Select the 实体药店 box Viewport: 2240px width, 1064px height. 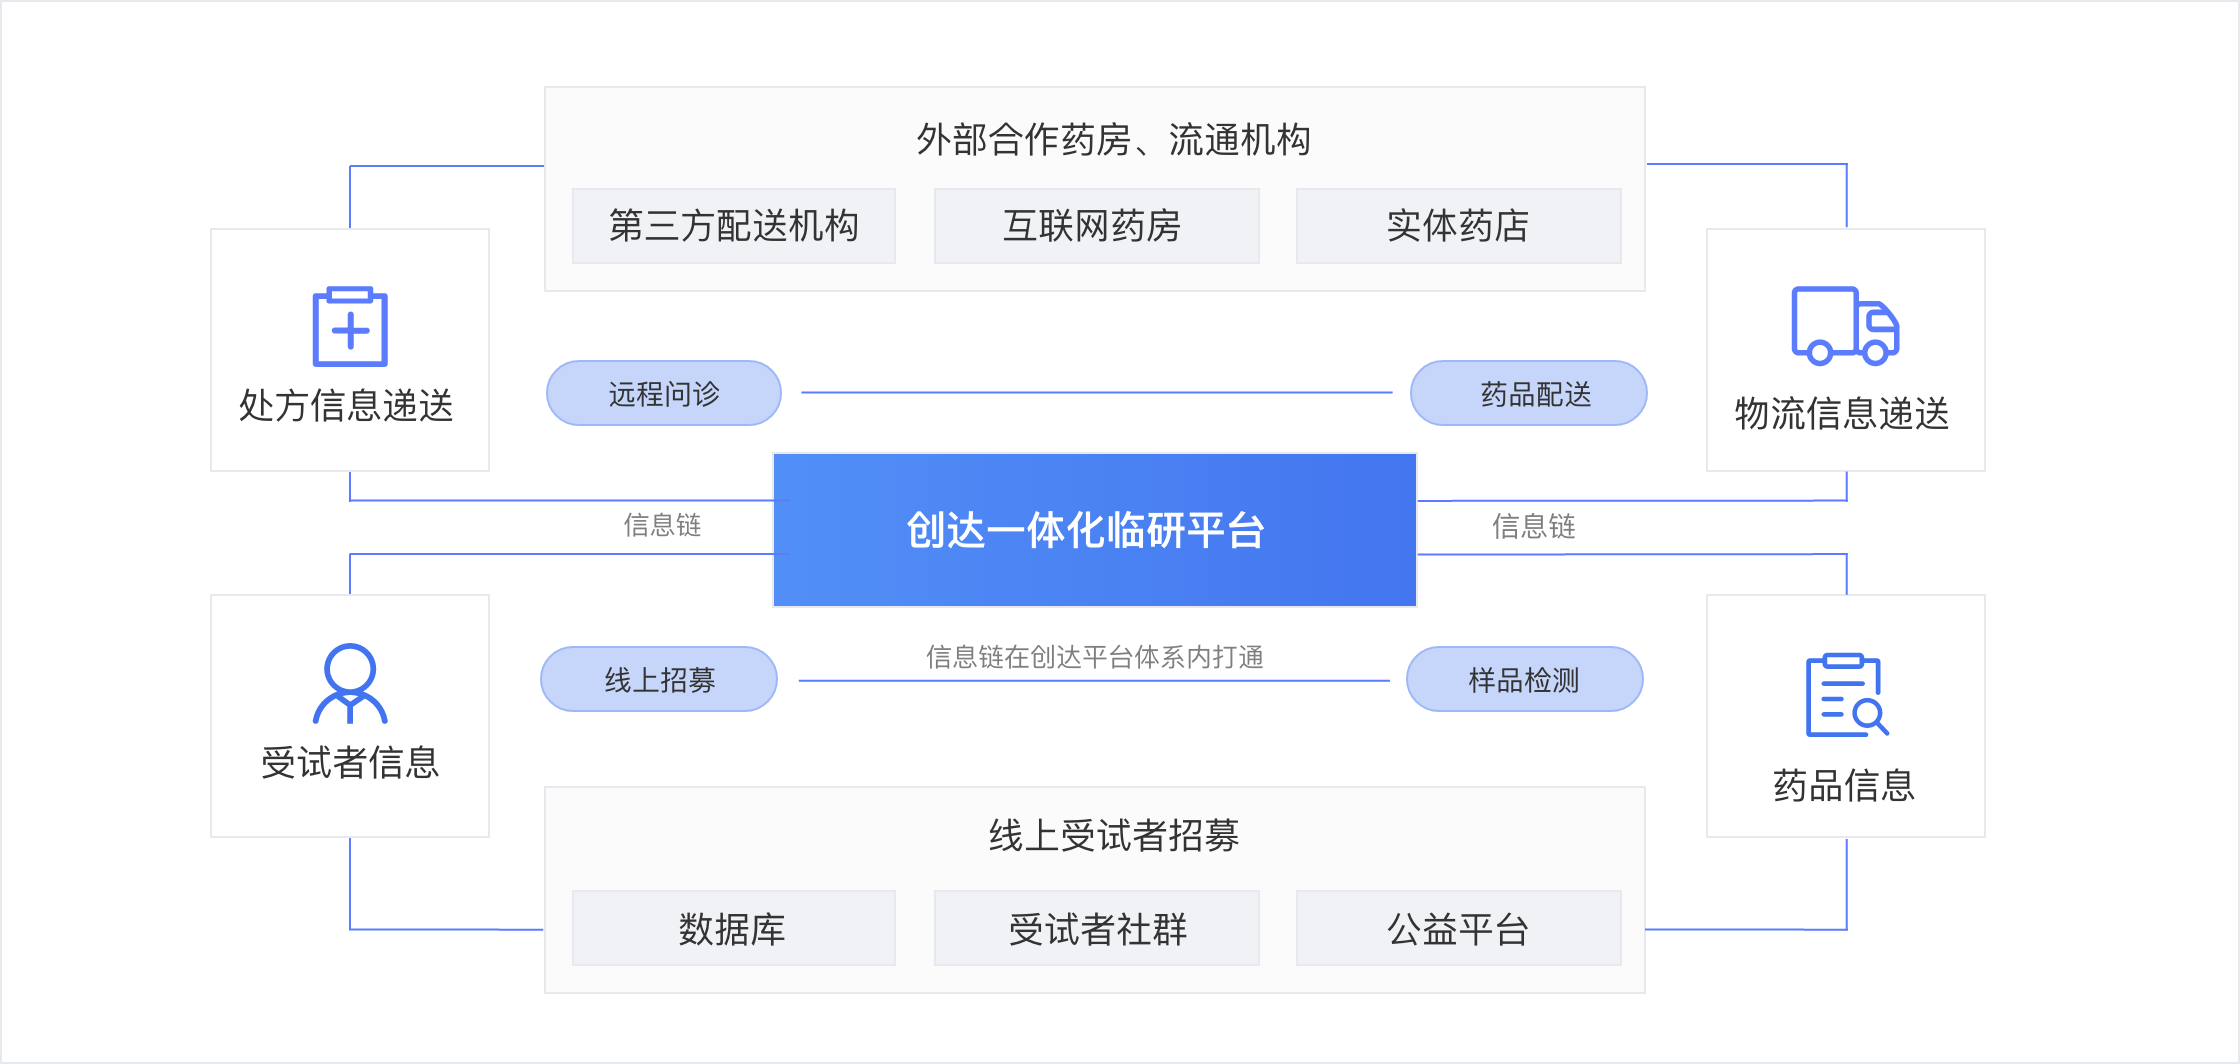1459,226
